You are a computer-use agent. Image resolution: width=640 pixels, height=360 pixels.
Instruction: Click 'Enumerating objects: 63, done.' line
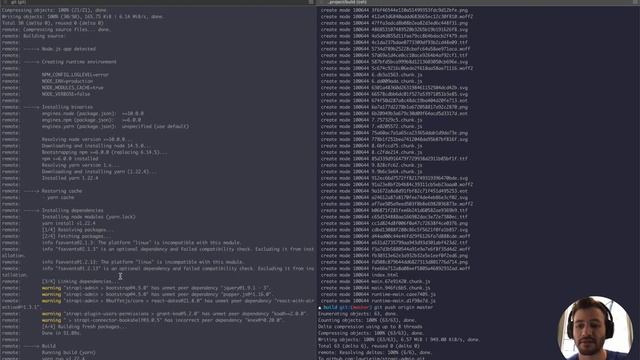click(358, 314)
